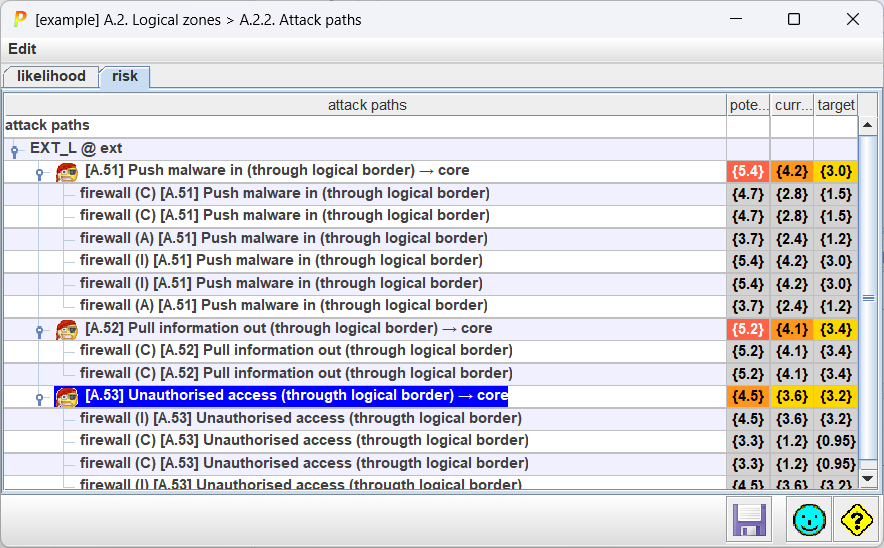This screenshot has height=548, width=884.
Task: Collapse the A.53 Unauthorised access node
Action: [x=39, y=398]
